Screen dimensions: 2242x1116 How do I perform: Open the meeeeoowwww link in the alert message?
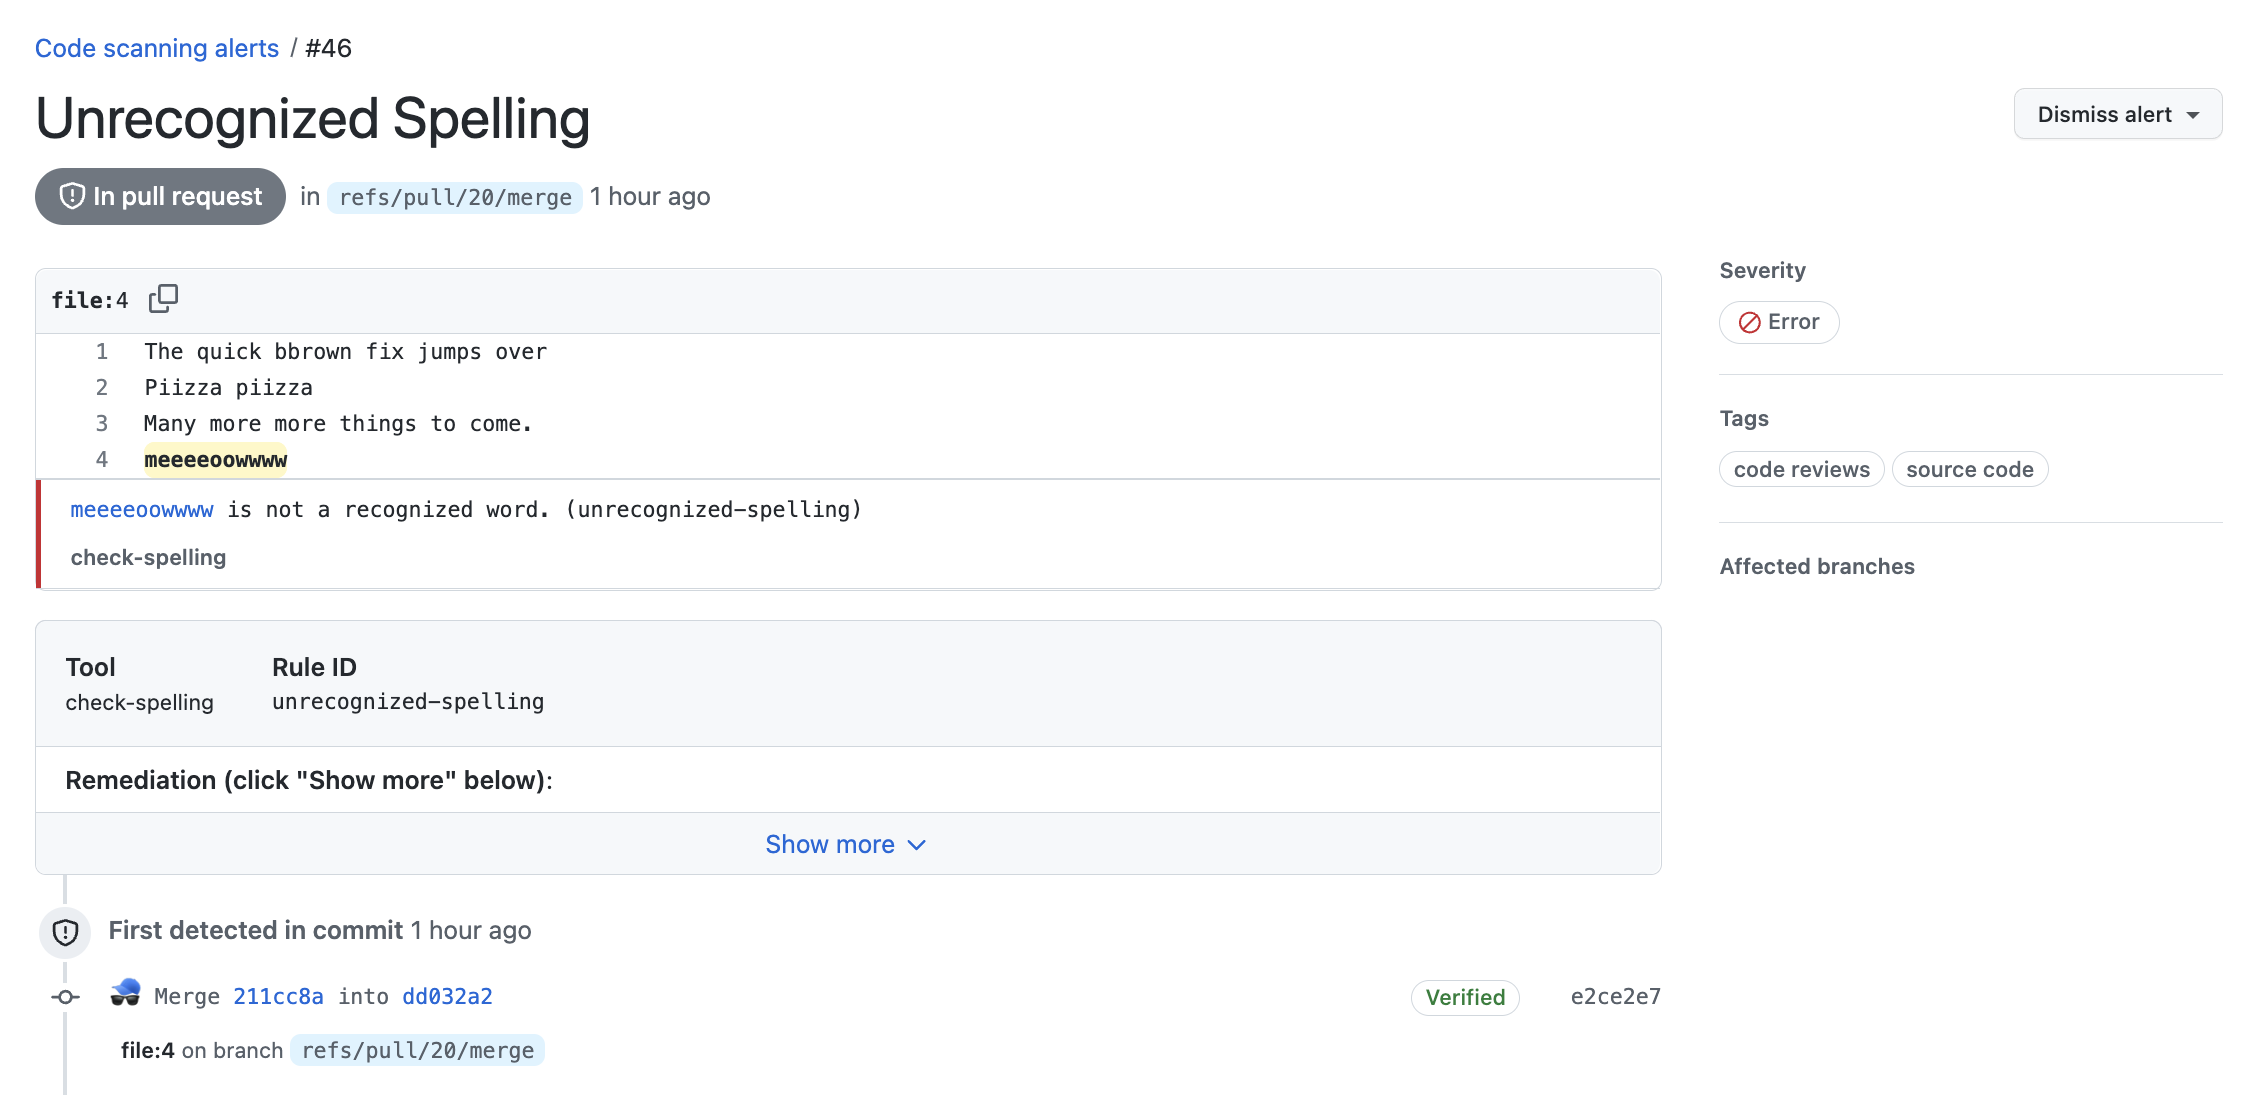(x=141, y=509)
